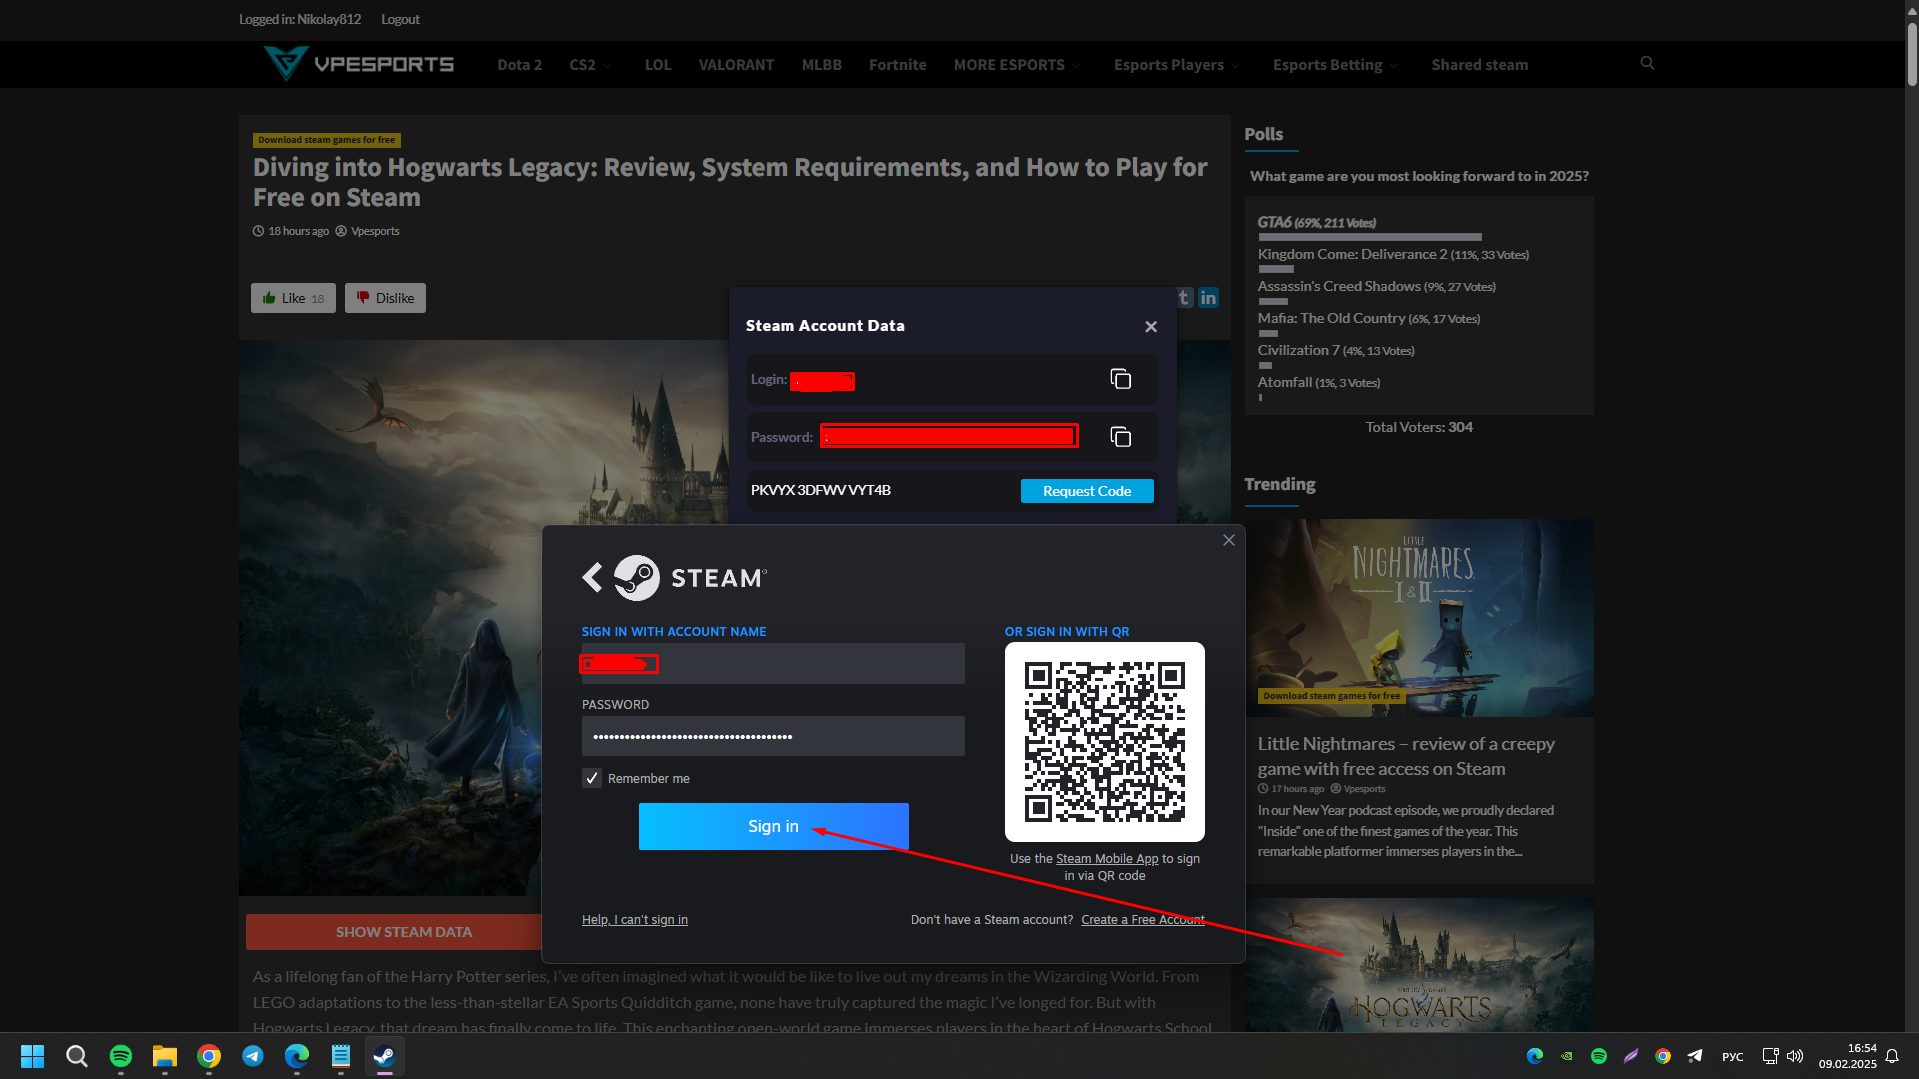Open the site search magnifier icon
The width and height of the screenshot is (1919, 1079).
coord(1647,64)
